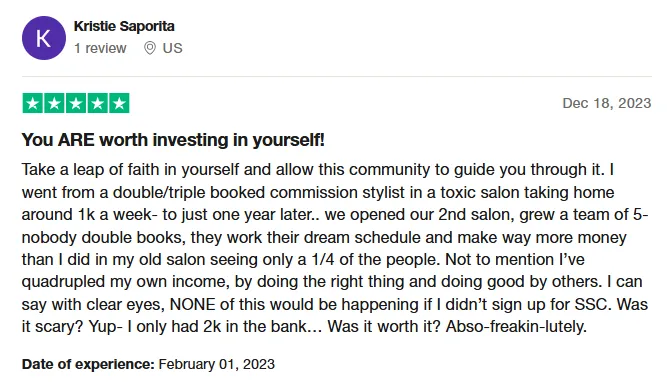The width and height of the screenshot is (667, 382).
Task: Click the review paragraph starting "Take a leap"
Action: [335, 248]
